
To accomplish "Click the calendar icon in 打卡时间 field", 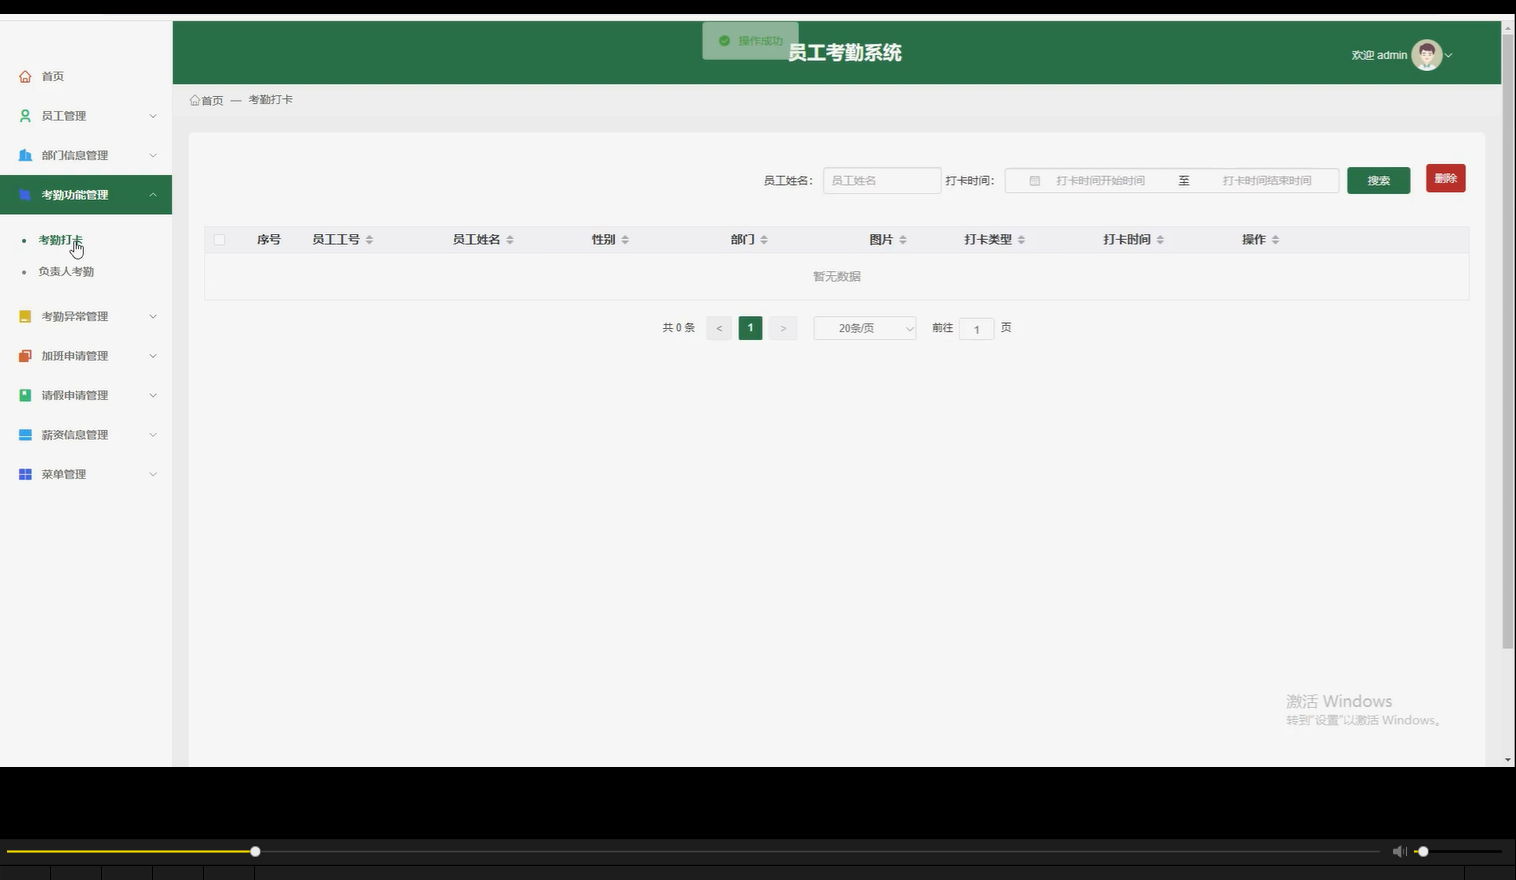I will point(1035,181).
